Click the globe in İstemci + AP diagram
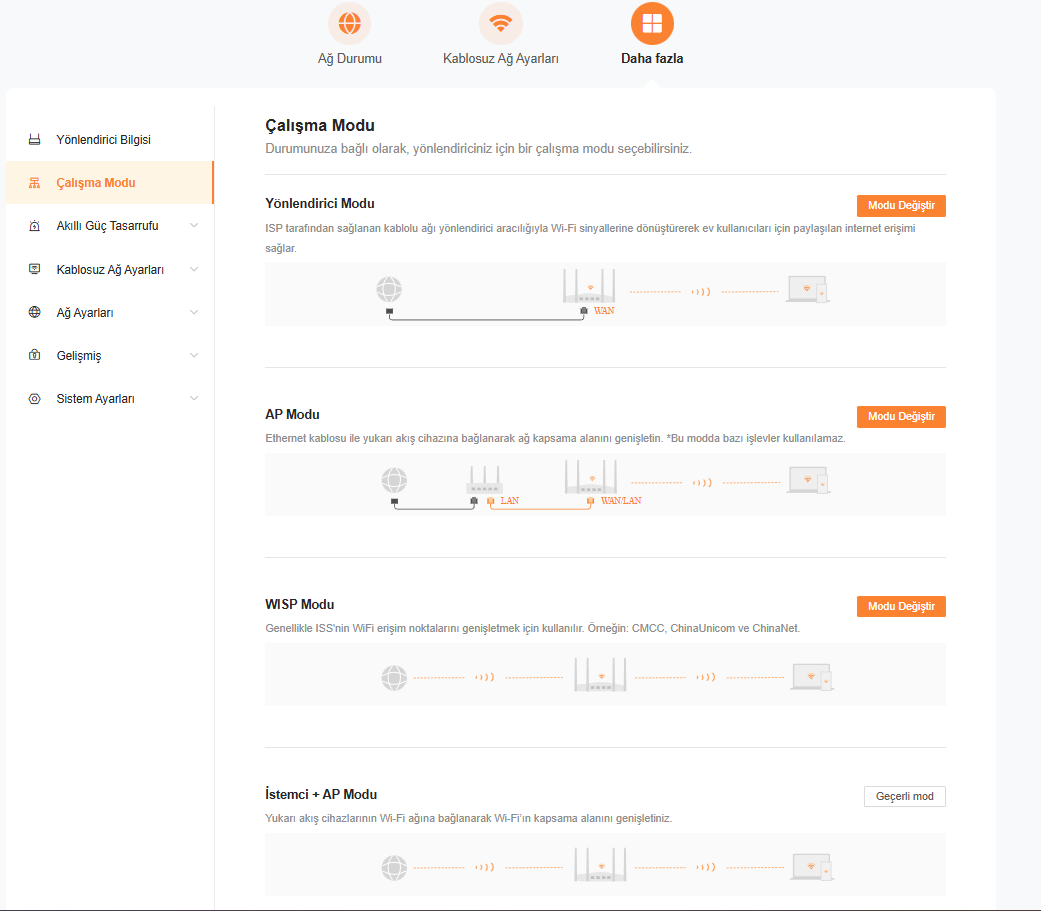Image resolution: width=1041 pixels, height=911 pixels. pyautogui.click(x=394, y=867)
